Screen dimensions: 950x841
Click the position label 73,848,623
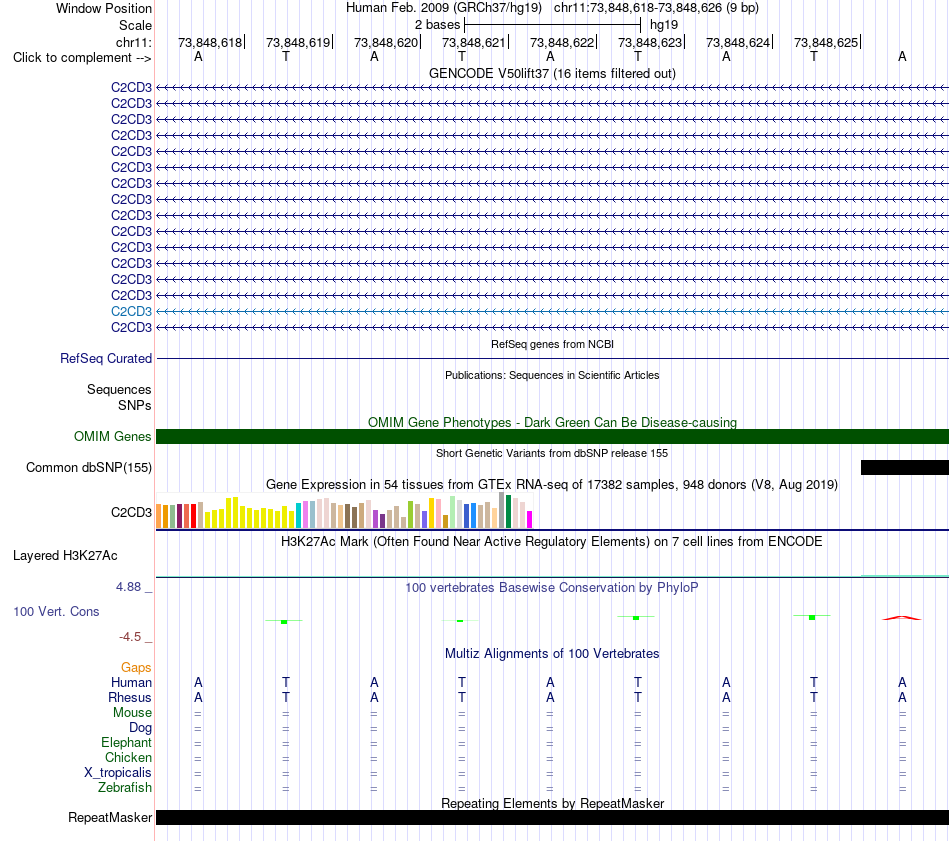click(650, 42)
